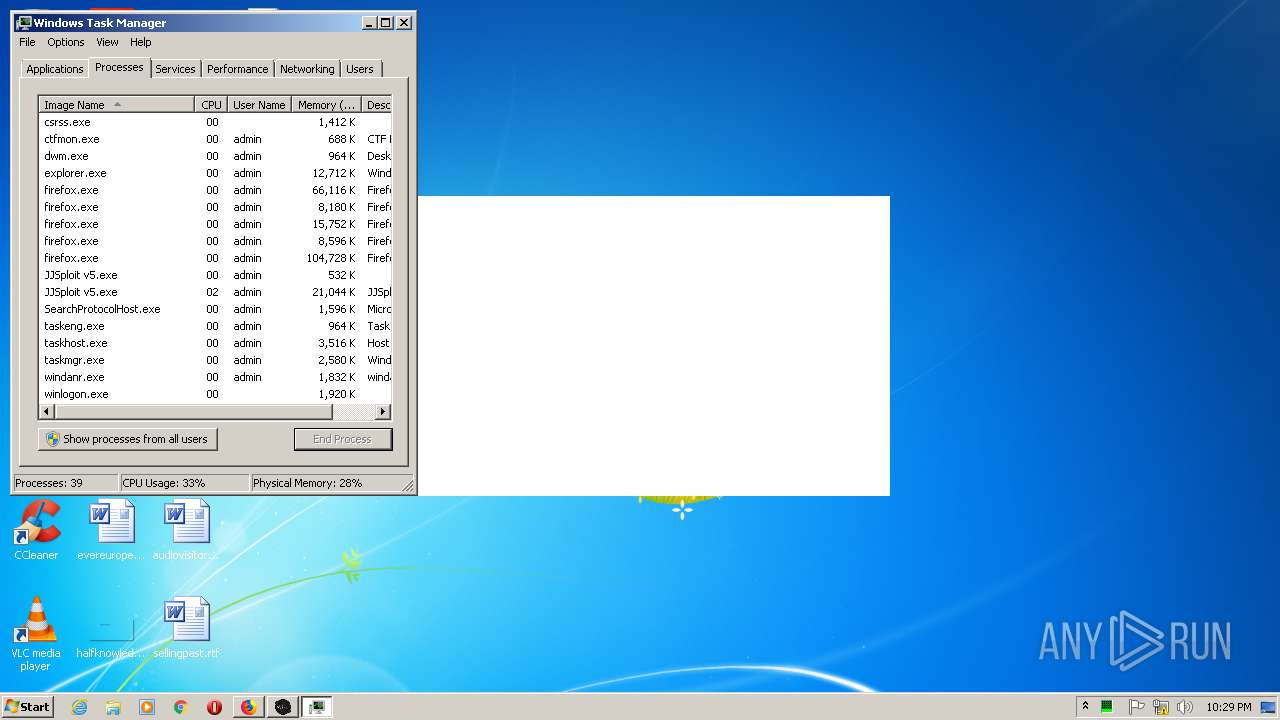This screenshot has height=720, width=1280.
Task: Sort by Description column header
Action: (377, 105)
